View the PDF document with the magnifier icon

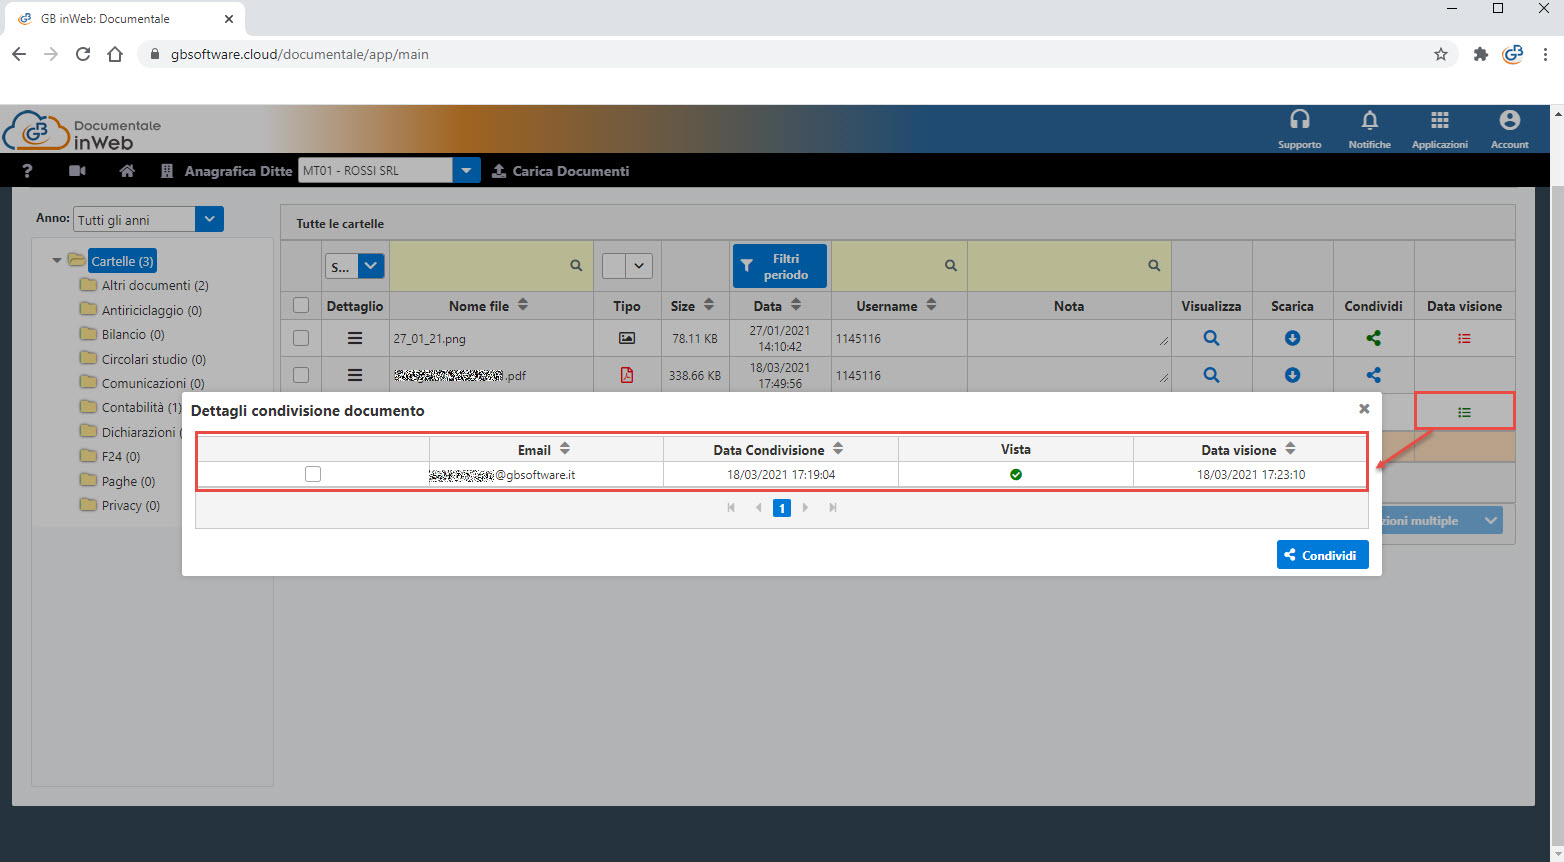(x=1211, y=375)
